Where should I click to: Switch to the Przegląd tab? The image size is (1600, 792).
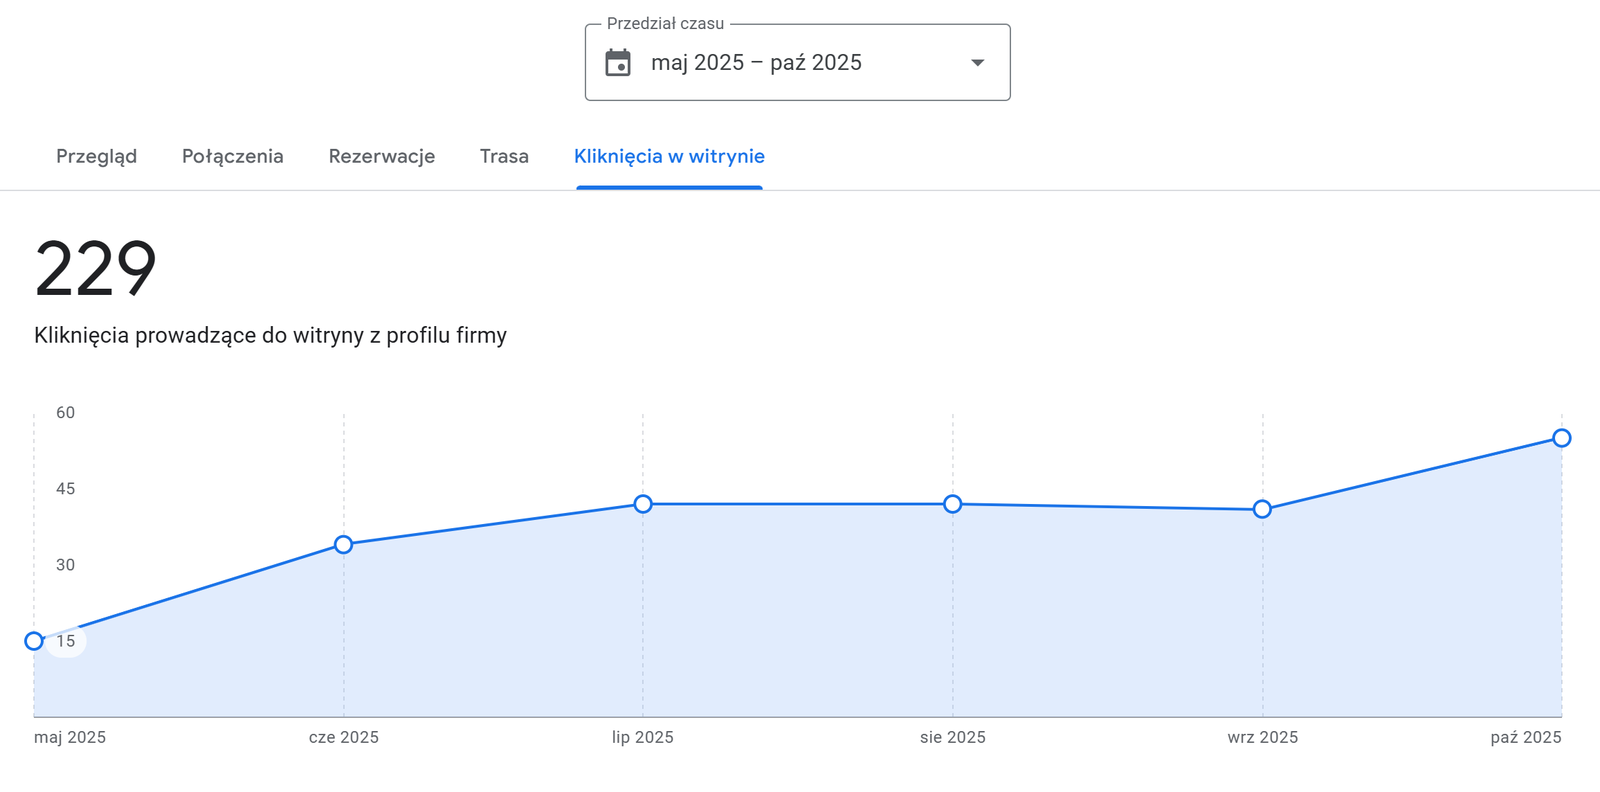pos(96,156)
